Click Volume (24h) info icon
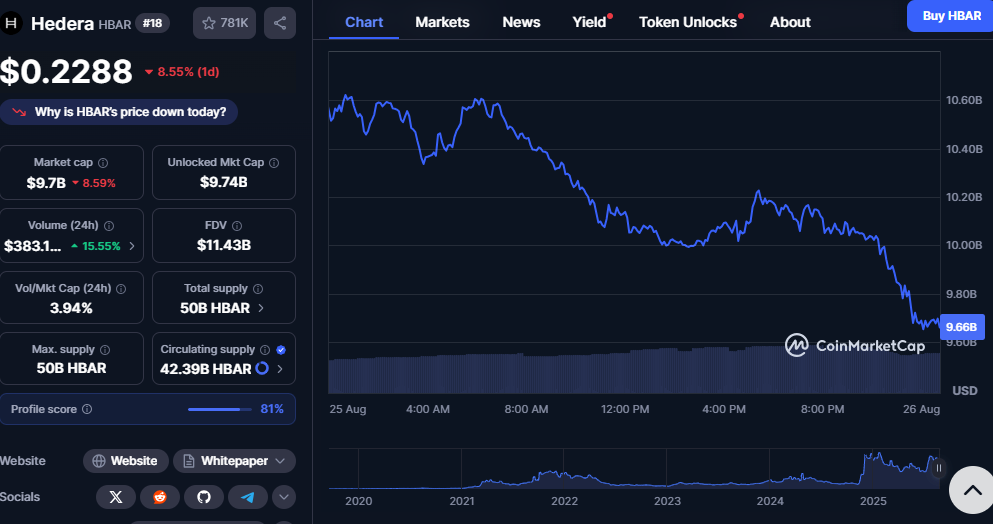The image size is (993, 524). coord(109,226)
